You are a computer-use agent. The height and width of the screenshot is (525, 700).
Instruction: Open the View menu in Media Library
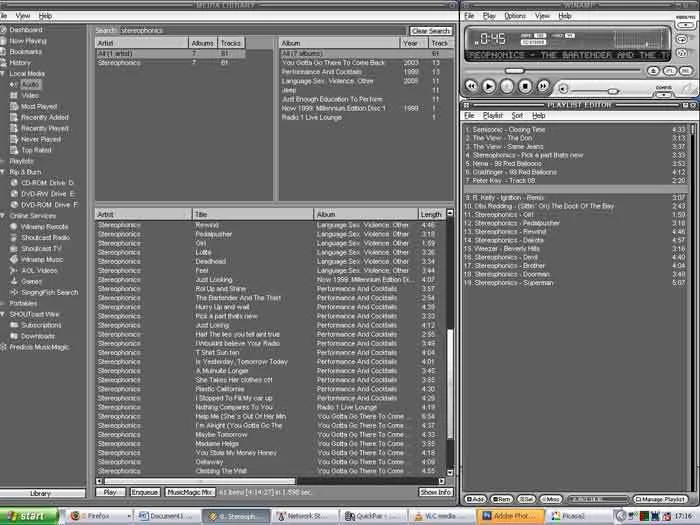[23, 16]
